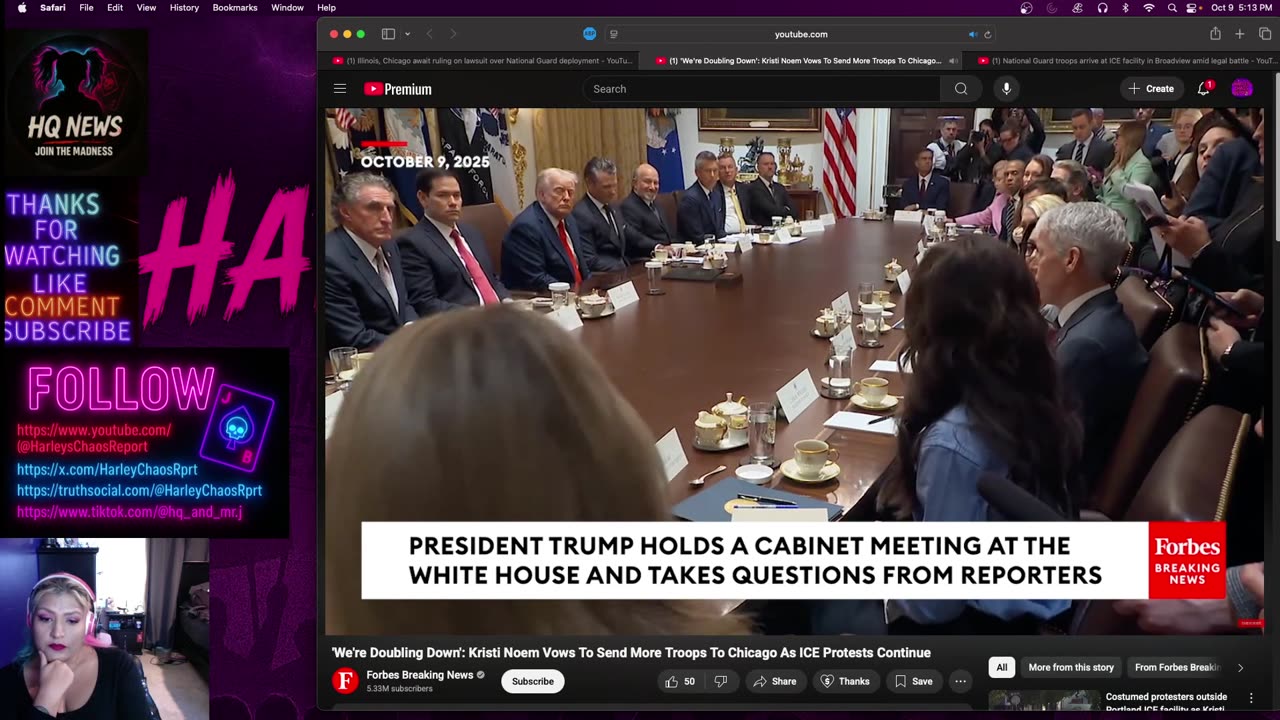Click the Thanks button
Viewport: 1280px width, 720px height.
coord(845,681)
